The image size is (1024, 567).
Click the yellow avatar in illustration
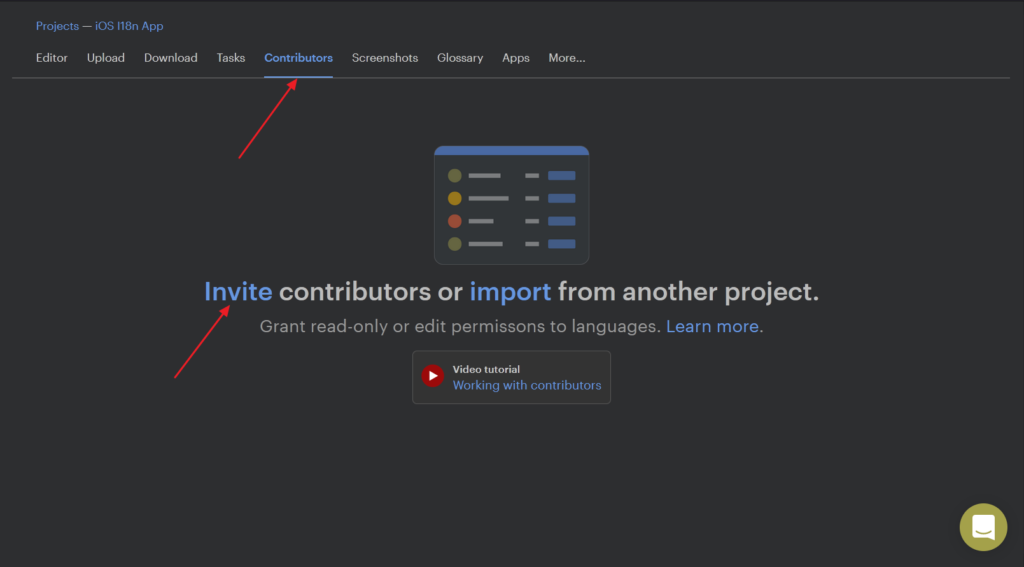455,198
